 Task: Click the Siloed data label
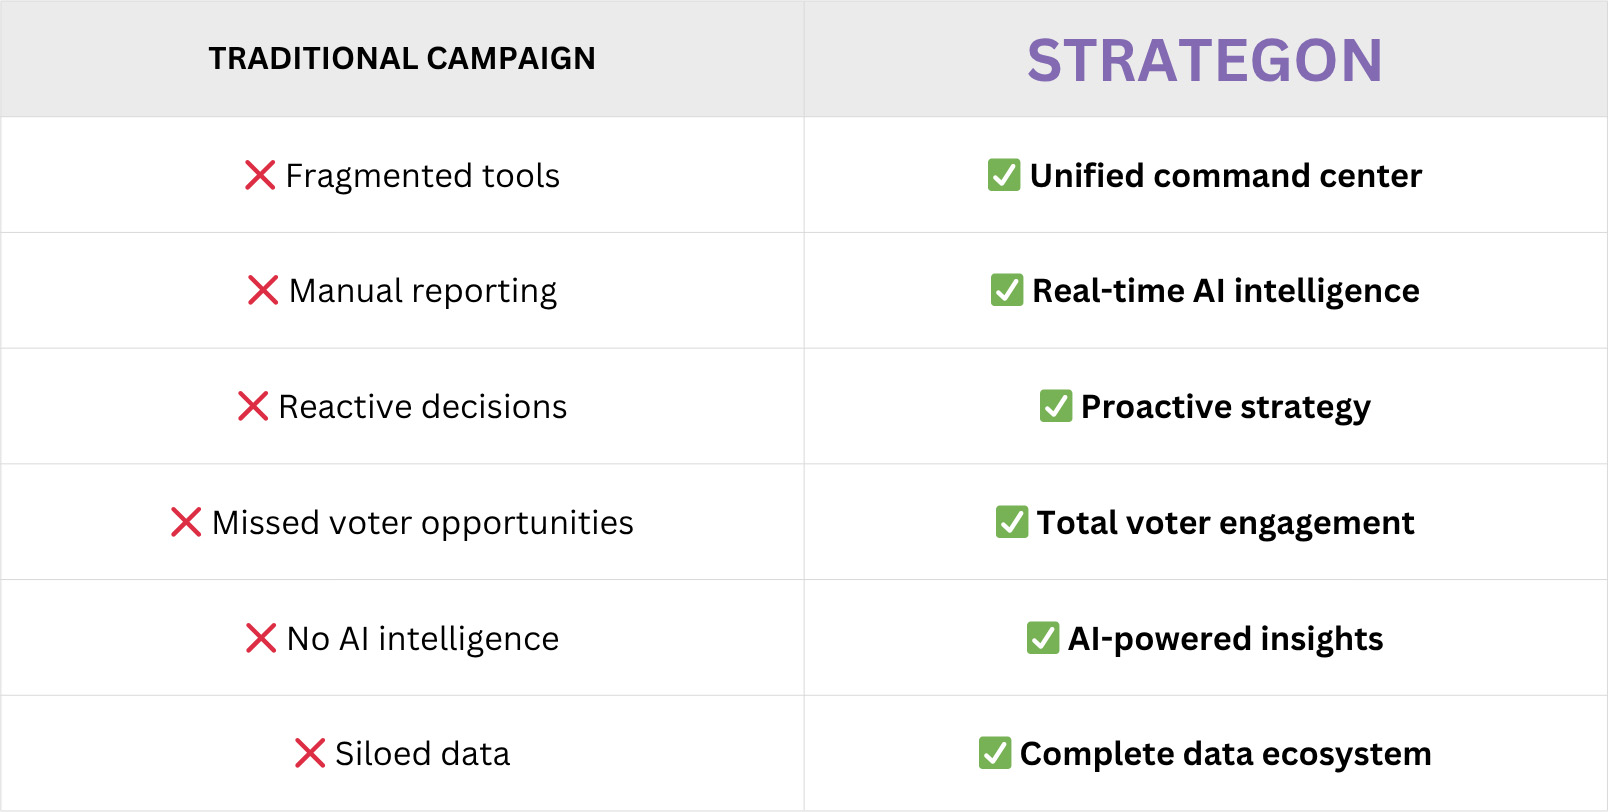[x=423, y=753]
